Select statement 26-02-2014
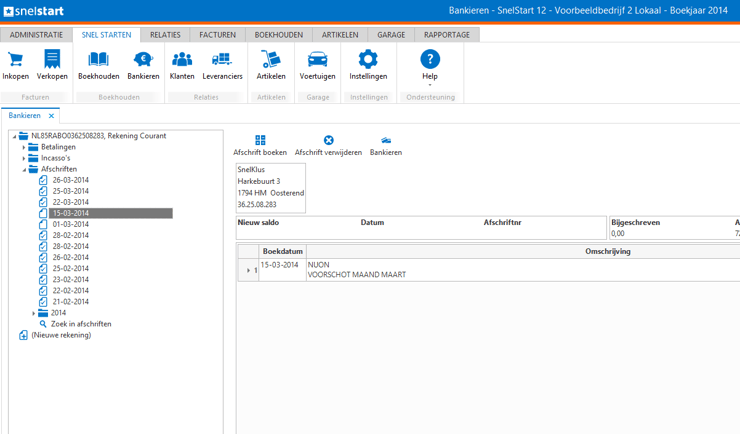Image resolution: width=740 pixels, height=434 pixels. click(x=71, y=257)
